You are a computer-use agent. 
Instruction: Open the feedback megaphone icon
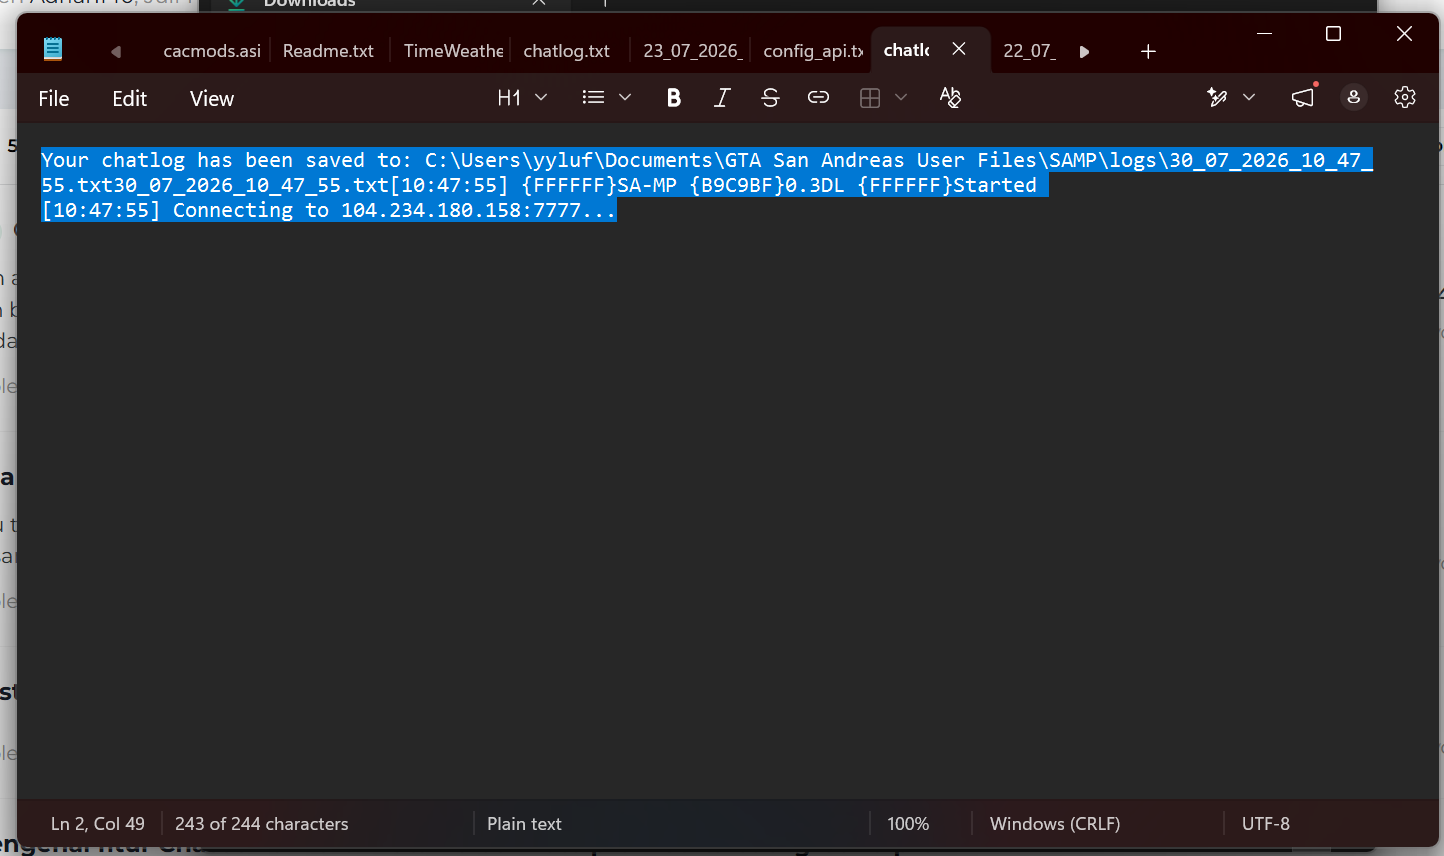pos(1303,97)
